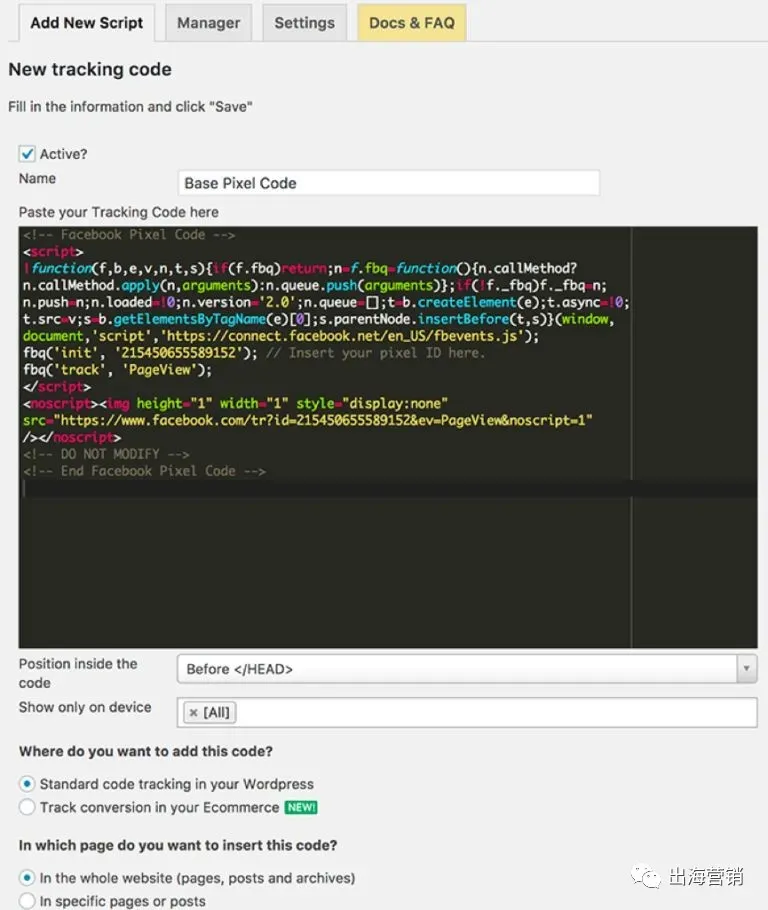Click the Name input field
Image resolution: width=768 pixels, height=910 pixels.
388,183
